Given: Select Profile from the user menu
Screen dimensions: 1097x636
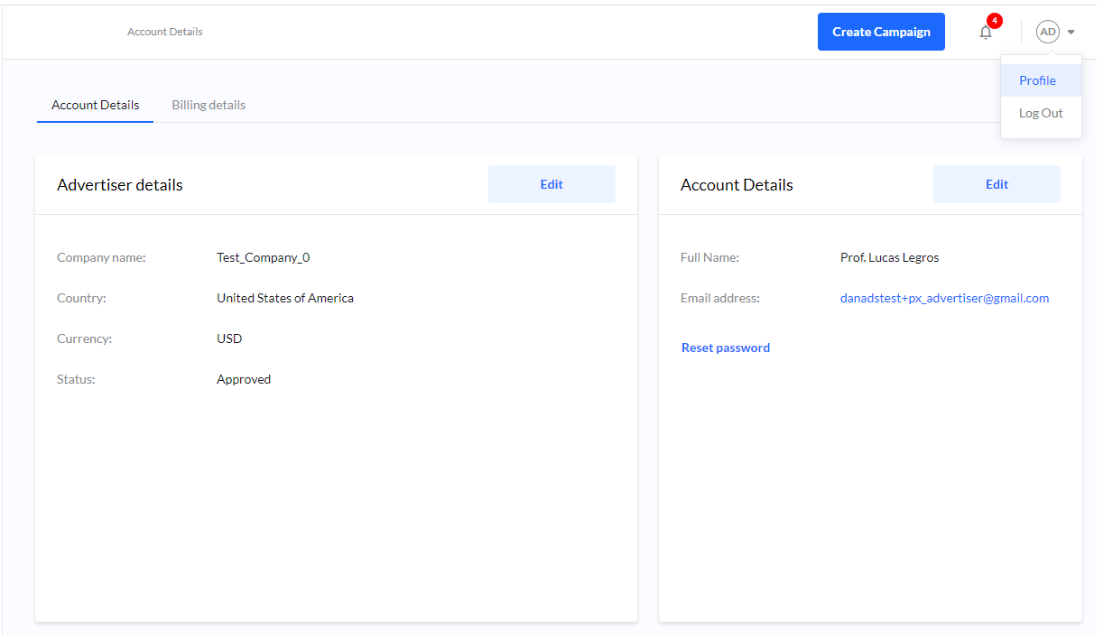Looking at the screenshot, I should (1037, 81).
